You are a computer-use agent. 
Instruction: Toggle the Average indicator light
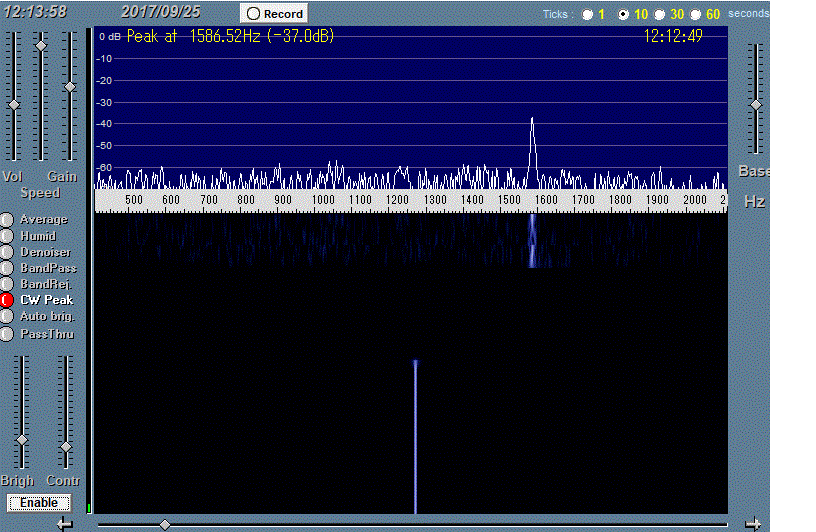(6, 220)
